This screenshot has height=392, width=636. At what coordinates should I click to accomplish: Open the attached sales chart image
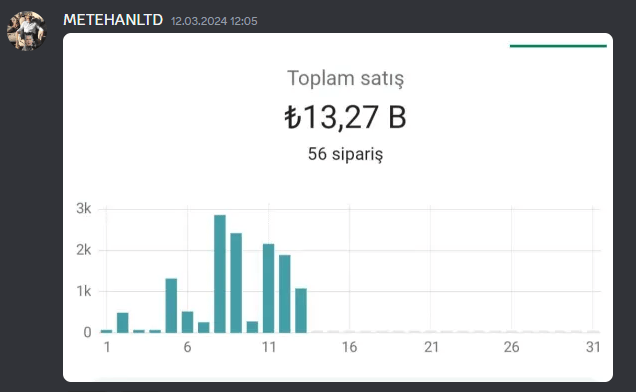pyautogui.click(x=338, y=207)
